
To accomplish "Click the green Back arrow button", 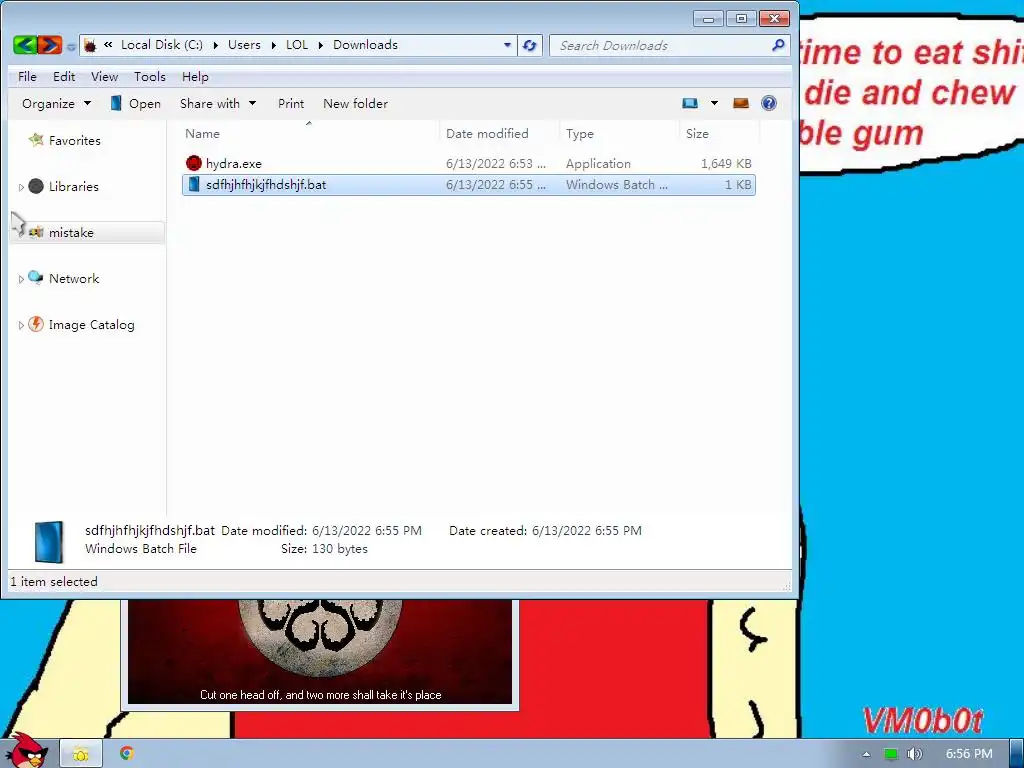I will 25,45.
